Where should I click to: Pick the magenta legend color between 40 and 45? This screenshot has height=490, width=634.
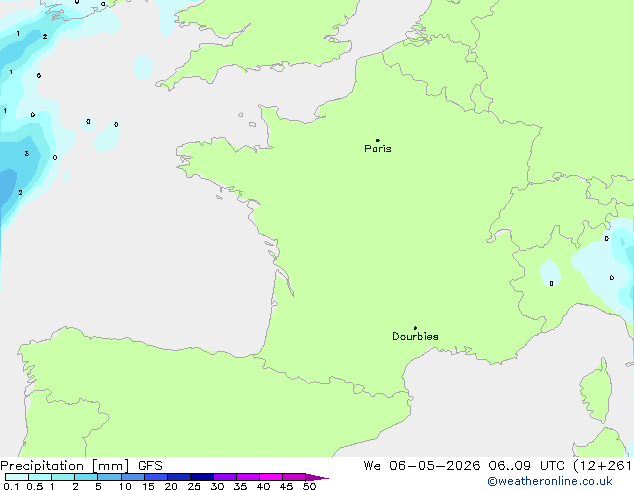pos(271,477)
